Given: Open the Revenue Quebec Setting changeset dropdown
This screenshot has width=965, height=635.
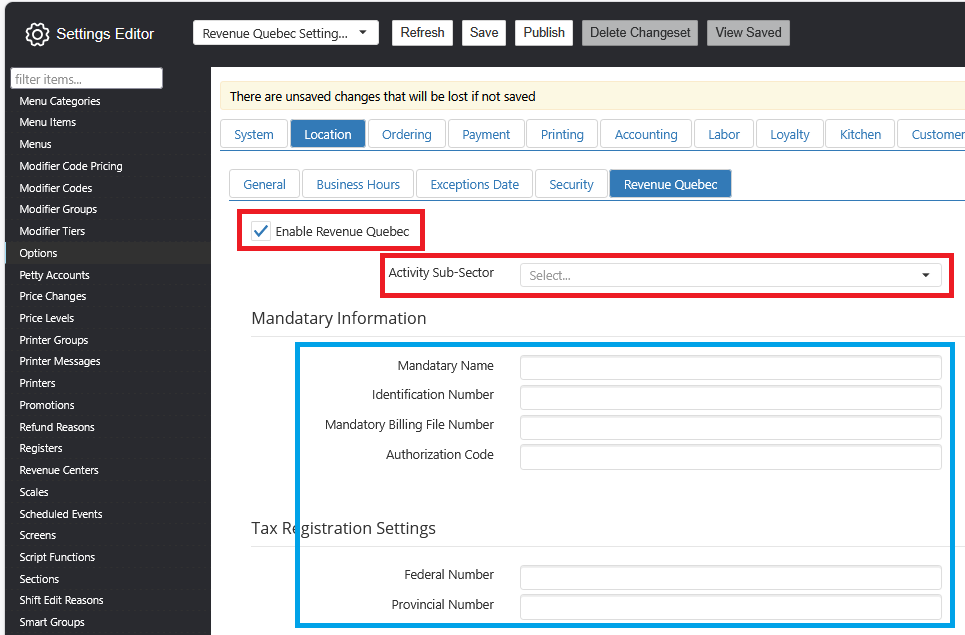Looking at the screenshot, I should 286,33.
